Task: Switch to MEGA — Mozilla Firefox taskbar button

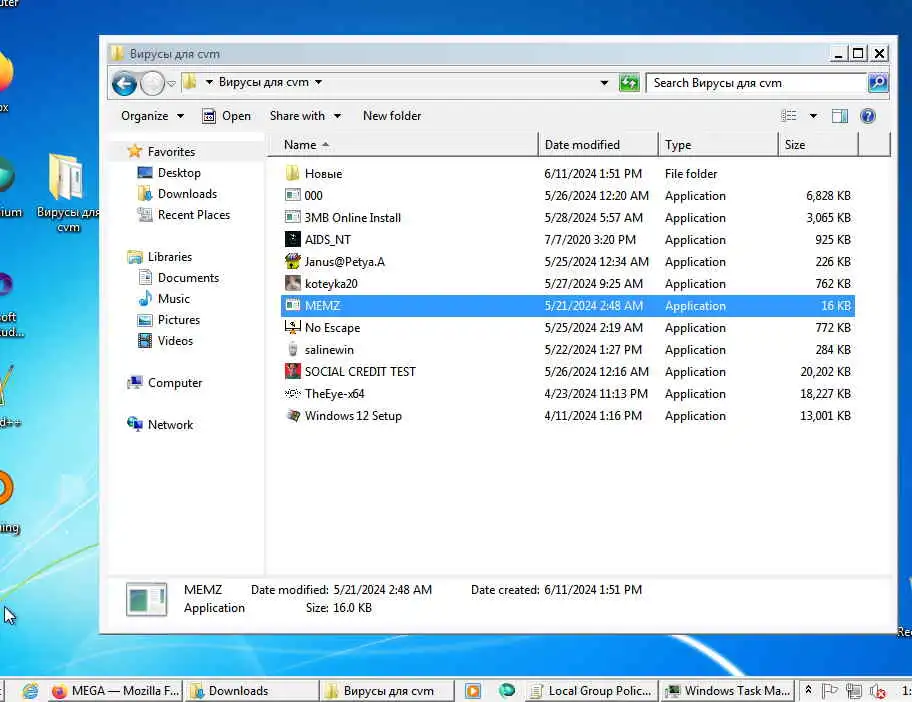Action: (x=115, y=690)
